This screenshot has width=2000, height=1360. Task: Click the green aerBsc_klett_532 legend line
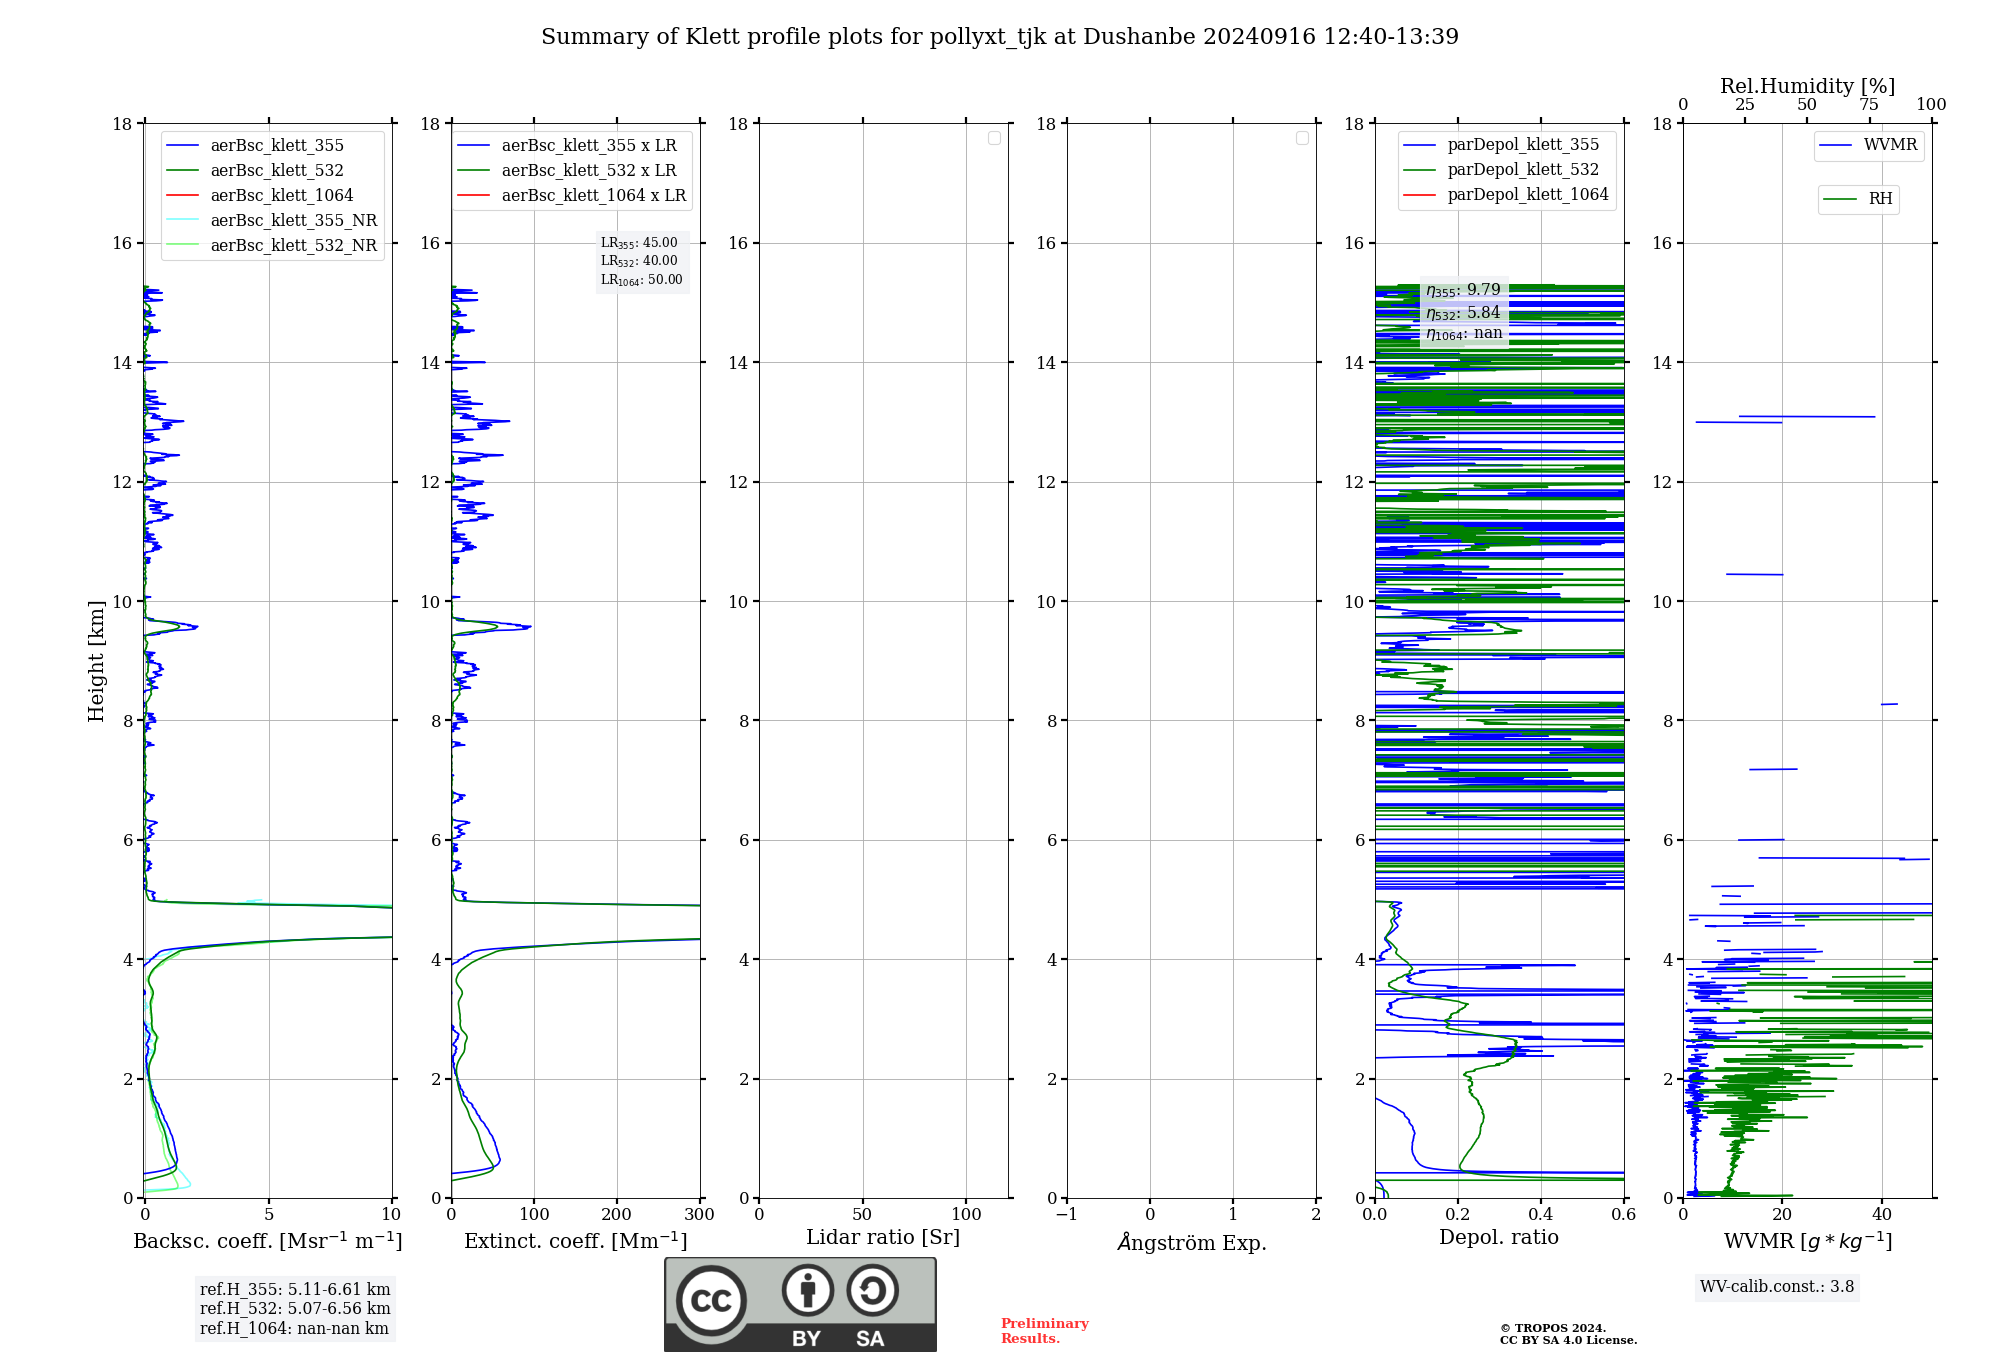(183, 171)
